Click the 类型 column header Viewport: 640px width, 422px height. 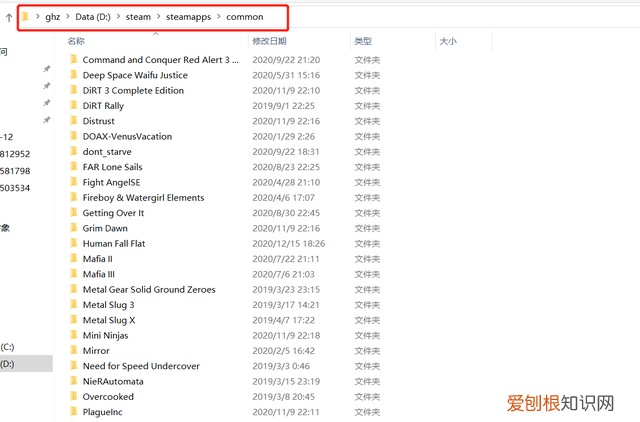[x=363, y=41]
